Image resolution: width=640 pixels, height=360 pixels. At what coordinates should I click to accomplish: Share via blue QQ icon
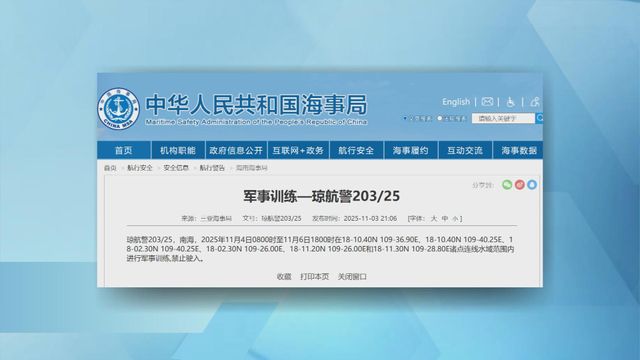point(532,185)
